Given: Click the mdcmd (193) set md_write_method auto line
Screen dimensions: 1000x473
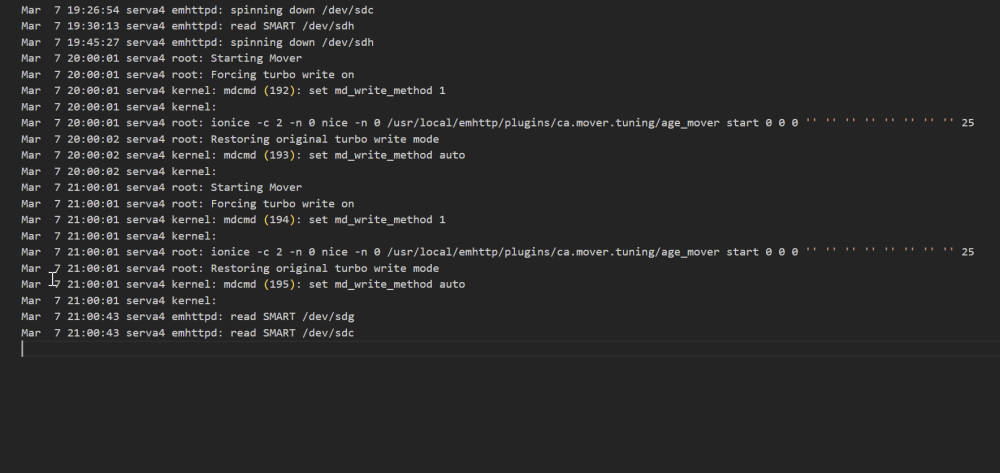Looking at the screenshot, I should (x=243, y=155).
